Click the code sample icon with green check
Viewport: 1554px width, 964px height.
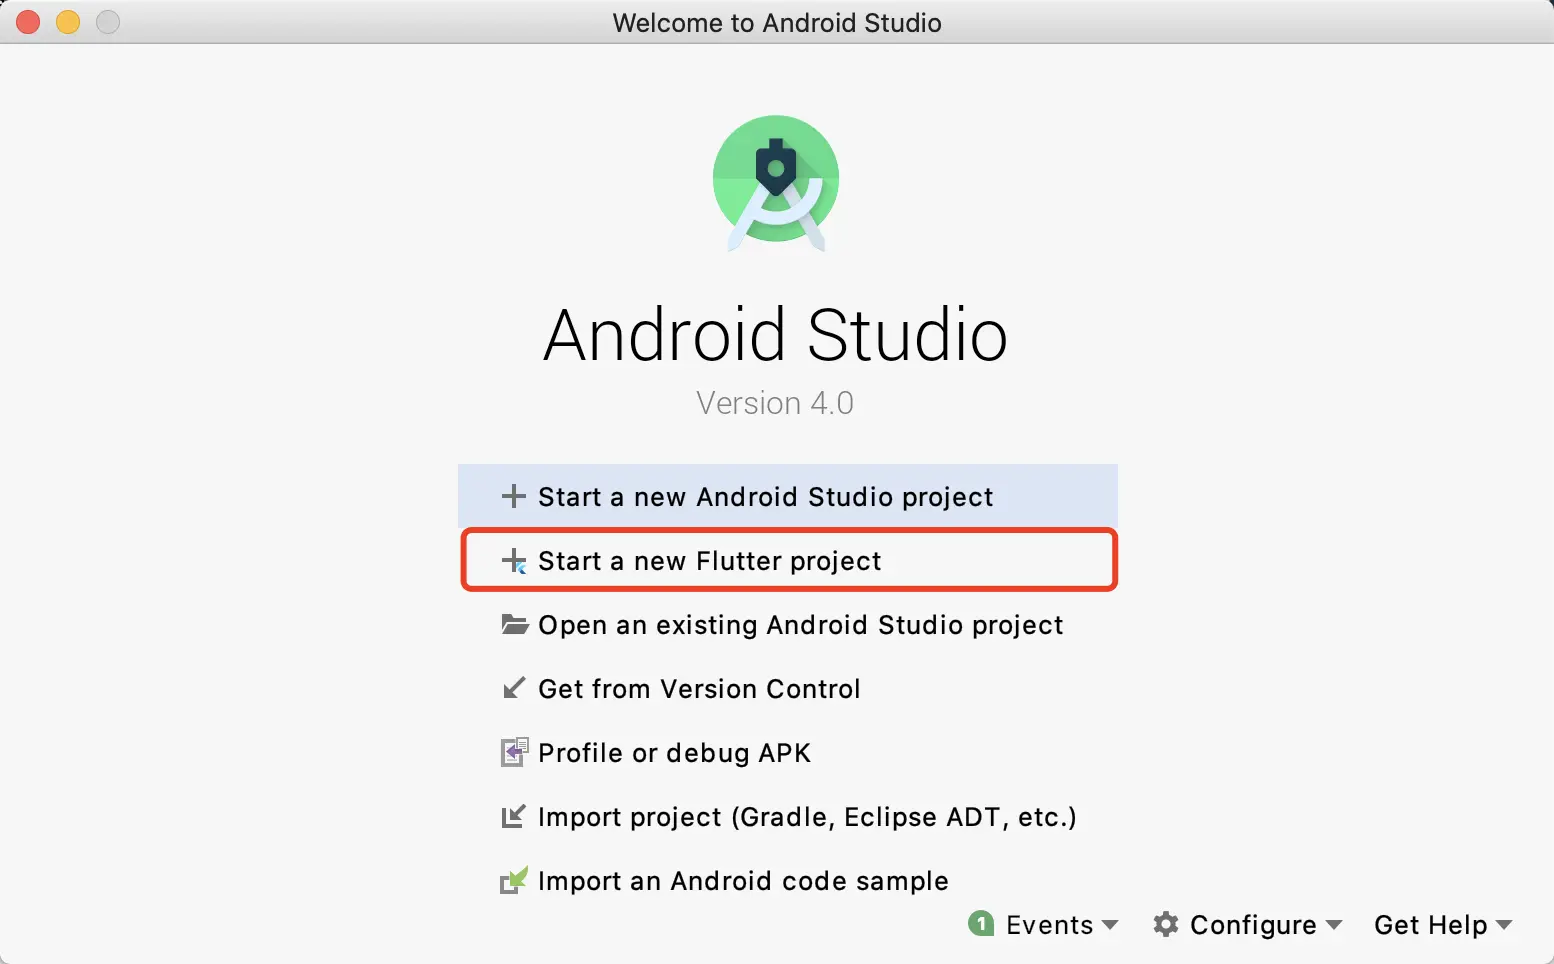513,880
